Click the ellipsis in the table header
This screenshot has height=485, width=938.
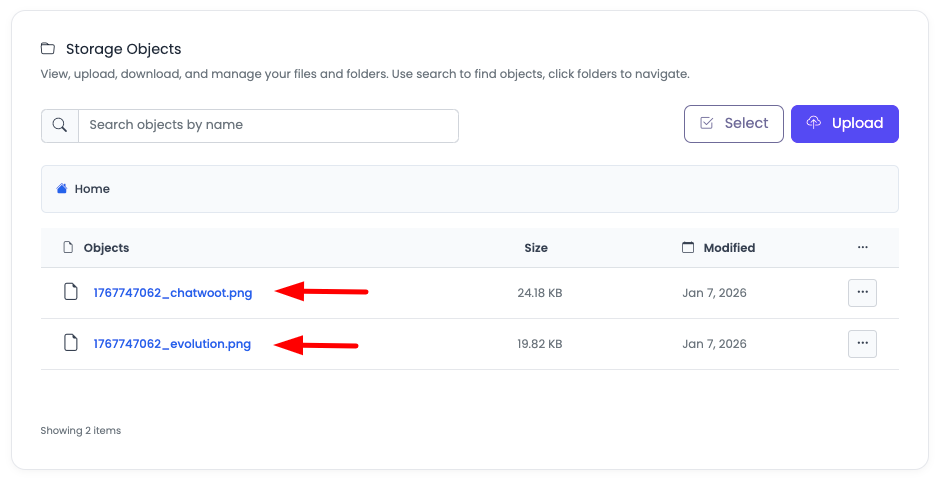pos(862,248)
